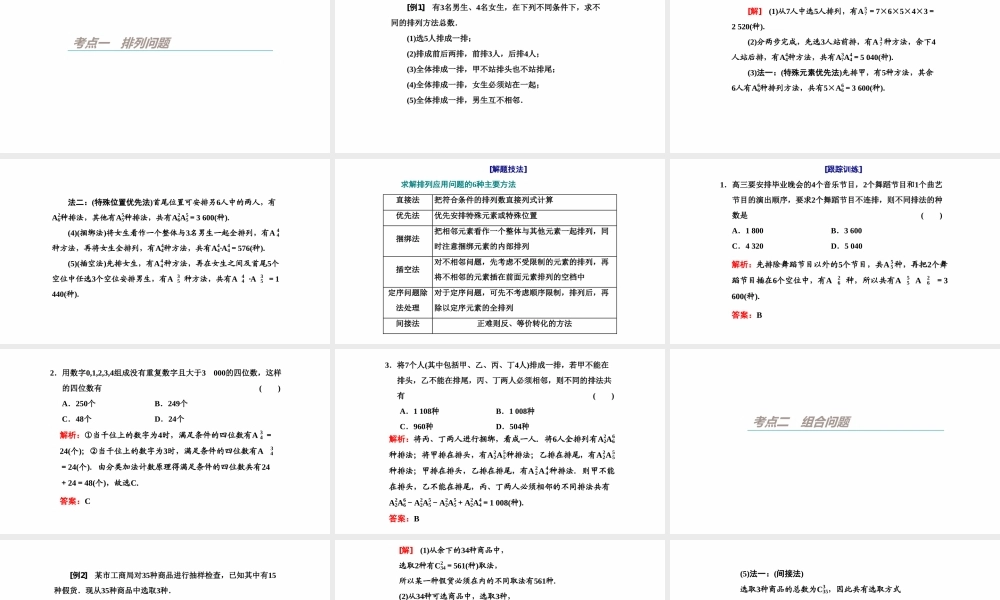Open the slide starting with 法二 特殊位置优先法
The width and height of the screenshot is (1000, 600).
point(165,251)
